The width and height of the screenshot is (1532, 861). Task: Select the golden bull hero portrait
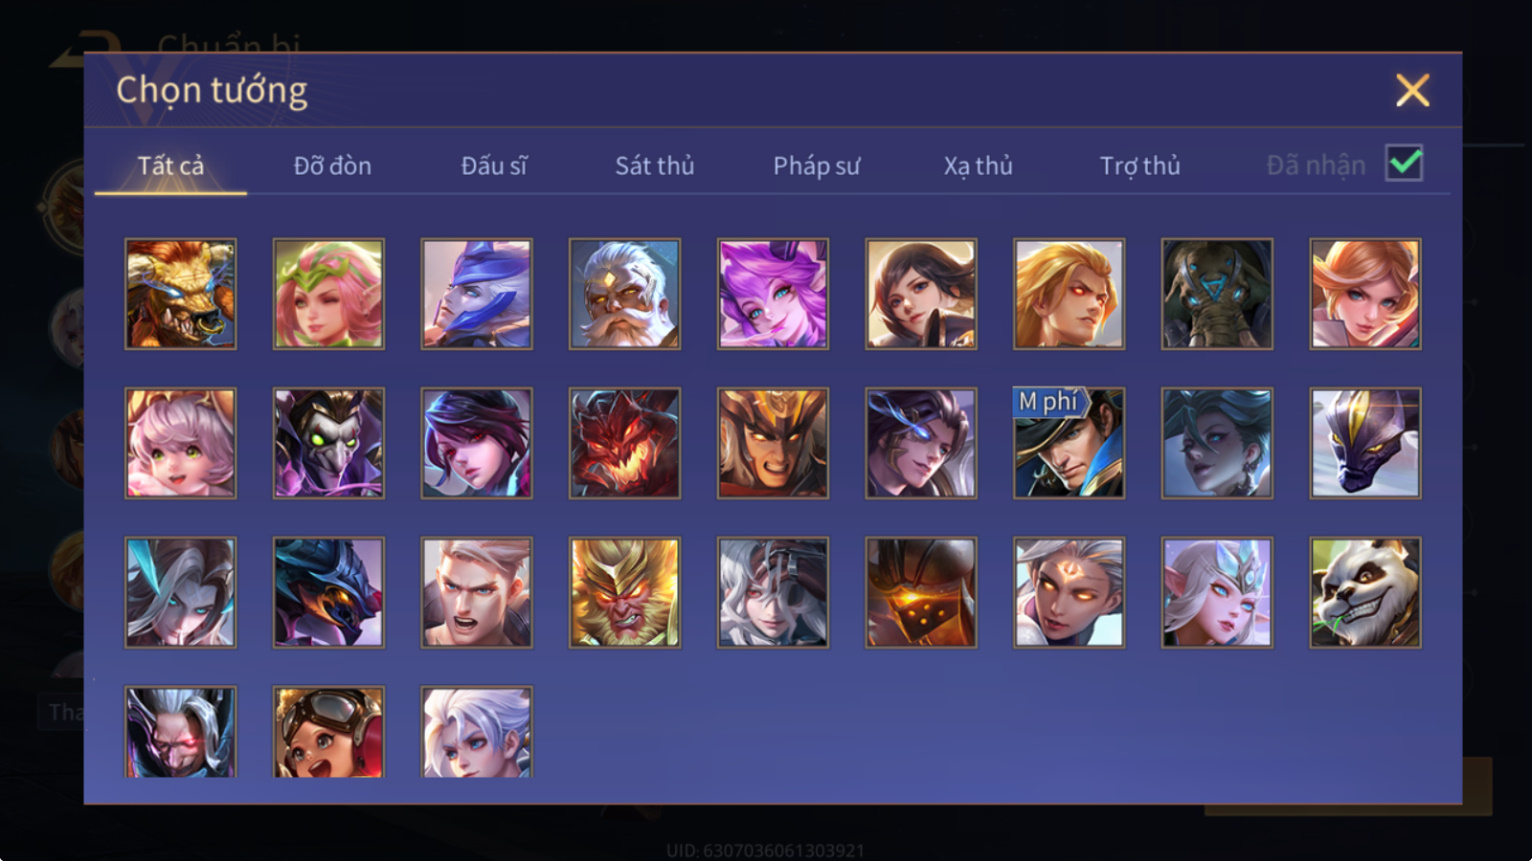pos(181,294)
